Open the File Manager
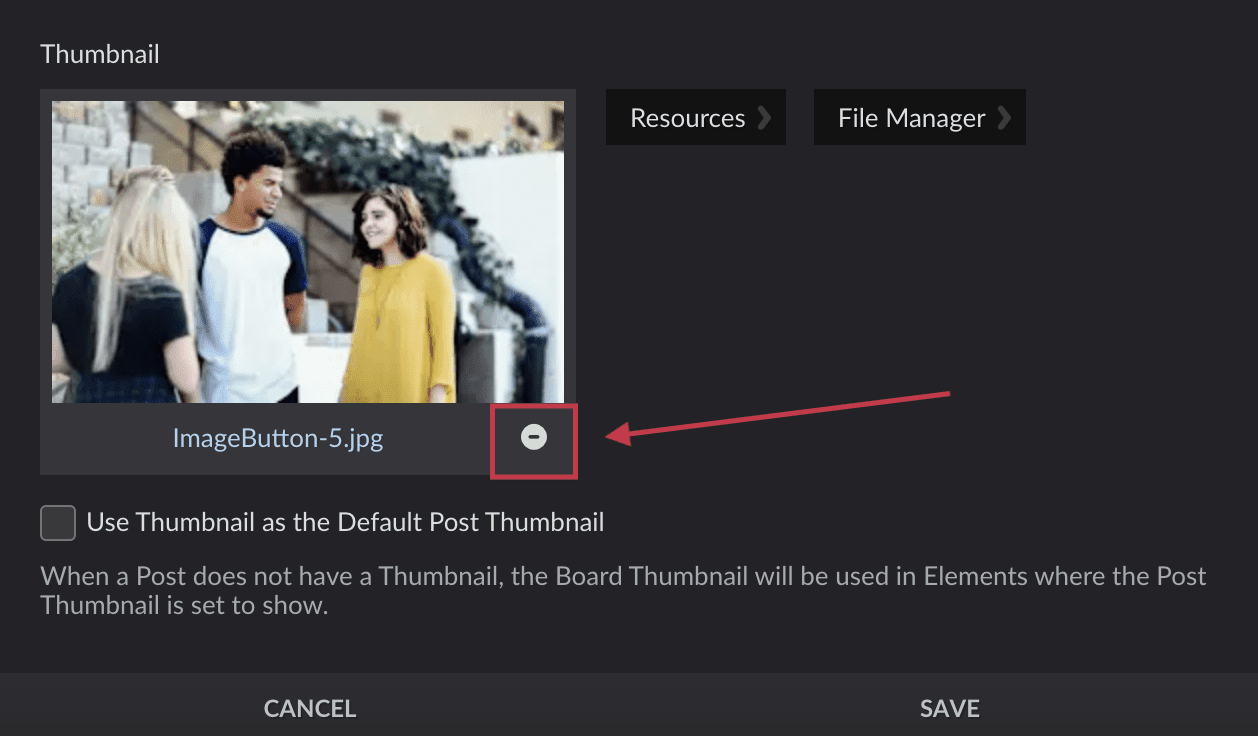The image size is (1258, 736). [x=920, y=118]
